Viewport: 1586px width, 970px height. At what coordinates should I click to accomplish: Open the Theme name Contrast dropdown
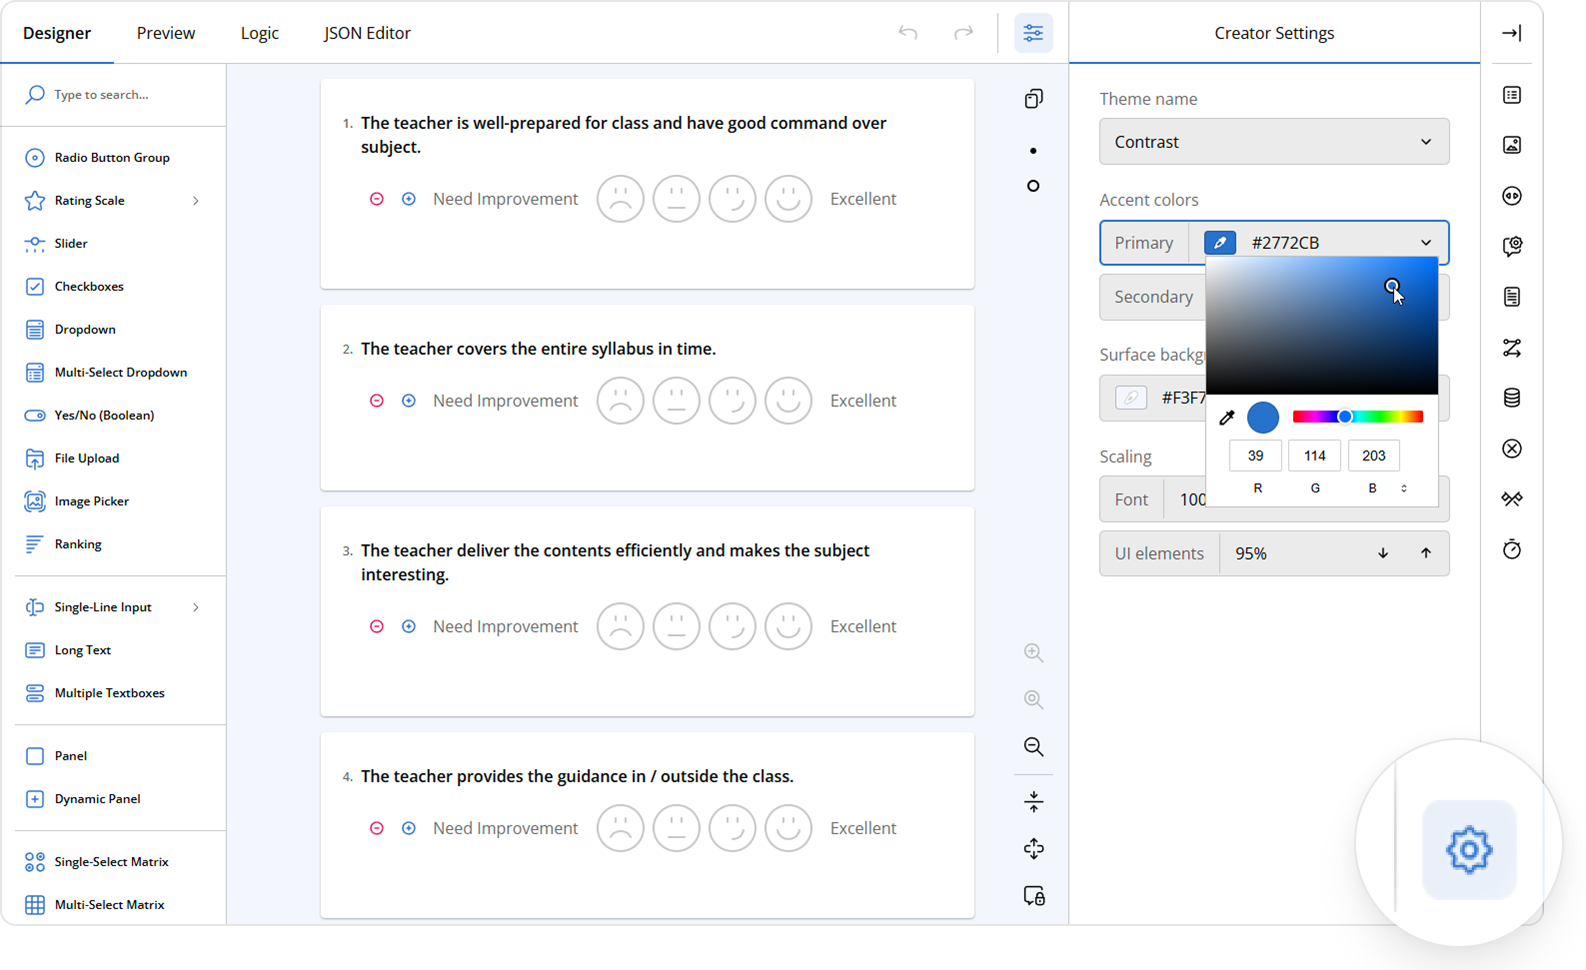click(1274, 142)
